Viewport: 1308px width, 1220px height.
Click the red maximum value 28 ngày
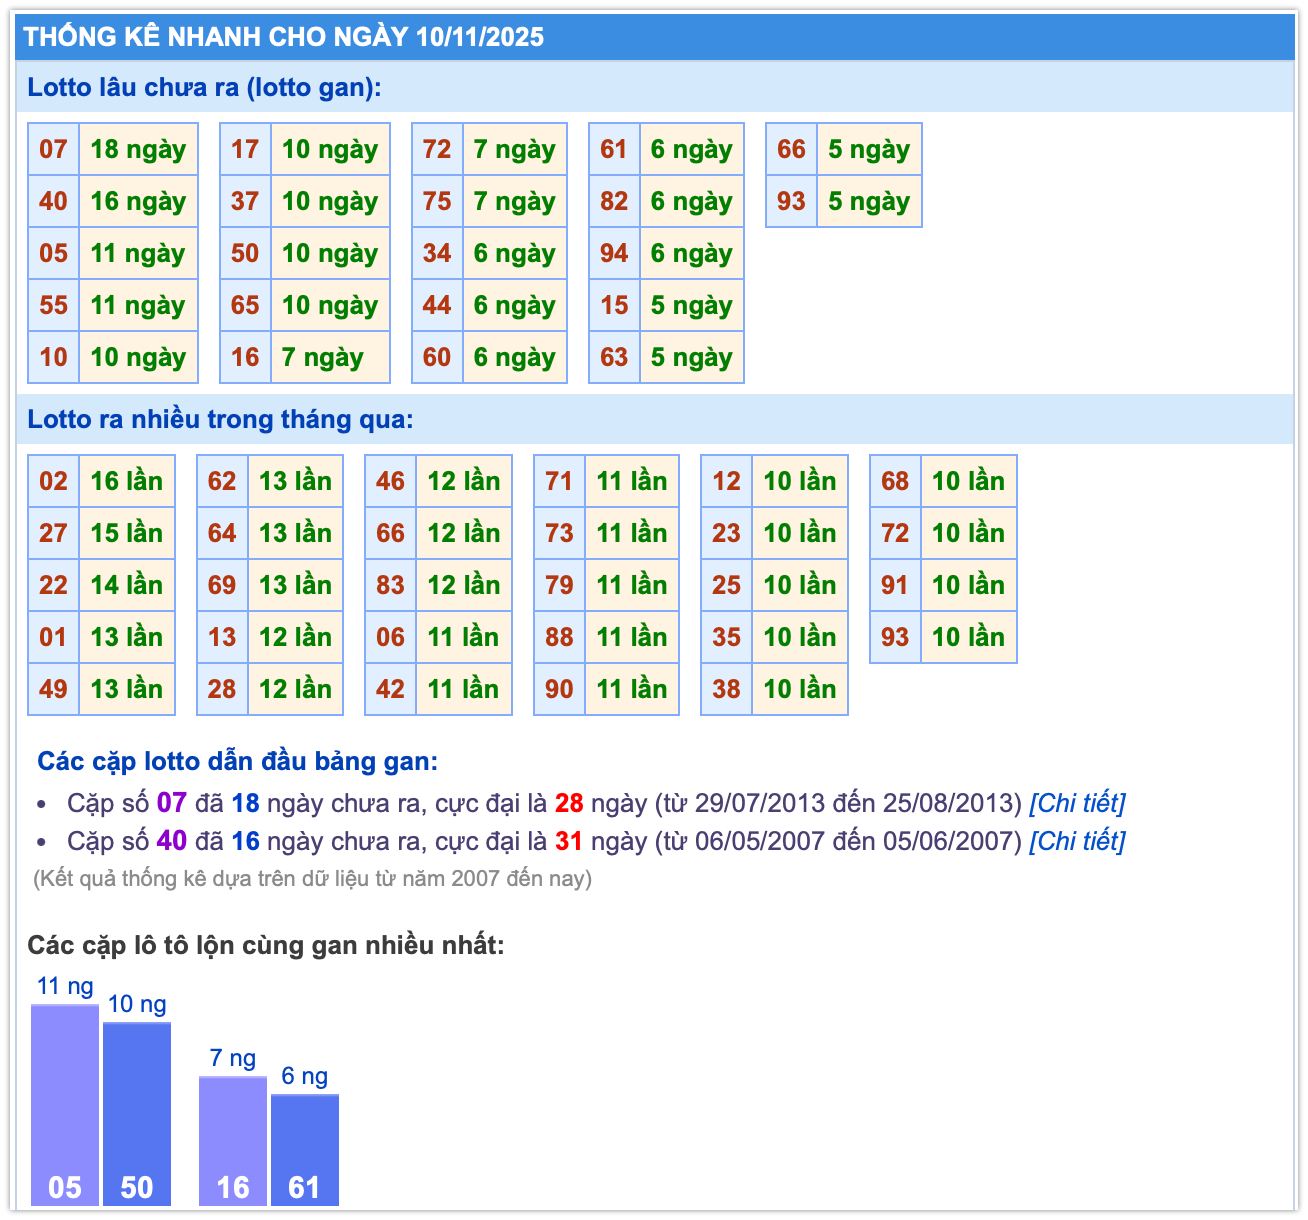569,803
